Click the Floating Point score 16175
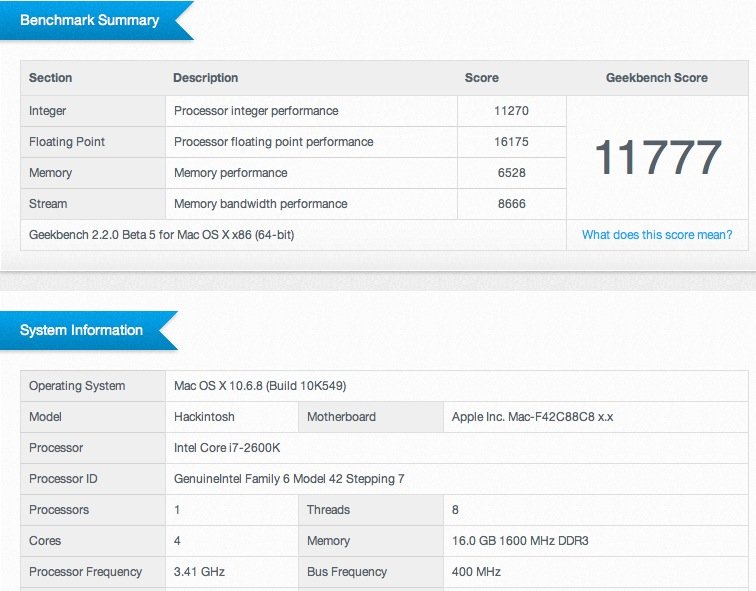Image resolution: width=756 pixels, height=591 pixels. [511, 142]
